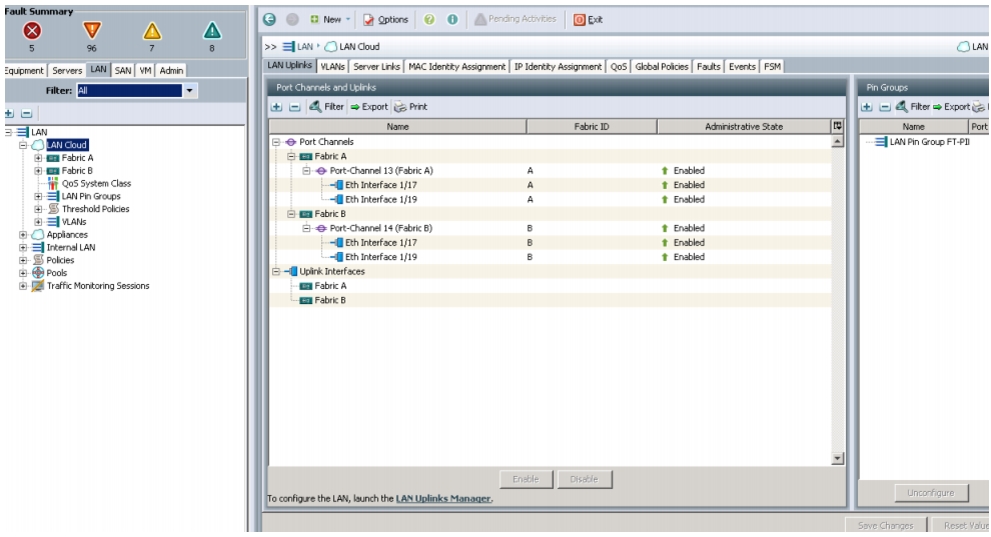Open the Global Policies tab

(662, 66)
